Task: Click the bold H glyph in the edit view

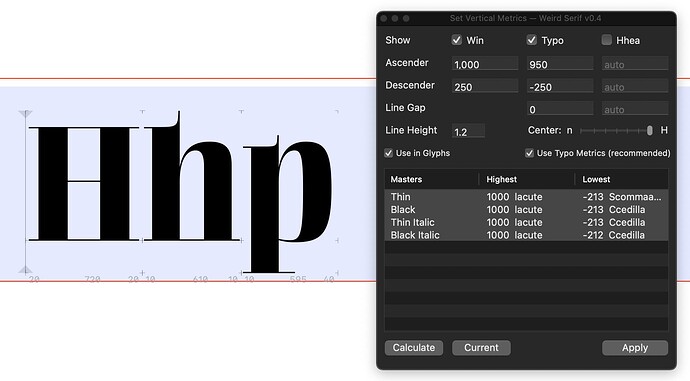Action: tap(84, 184)
